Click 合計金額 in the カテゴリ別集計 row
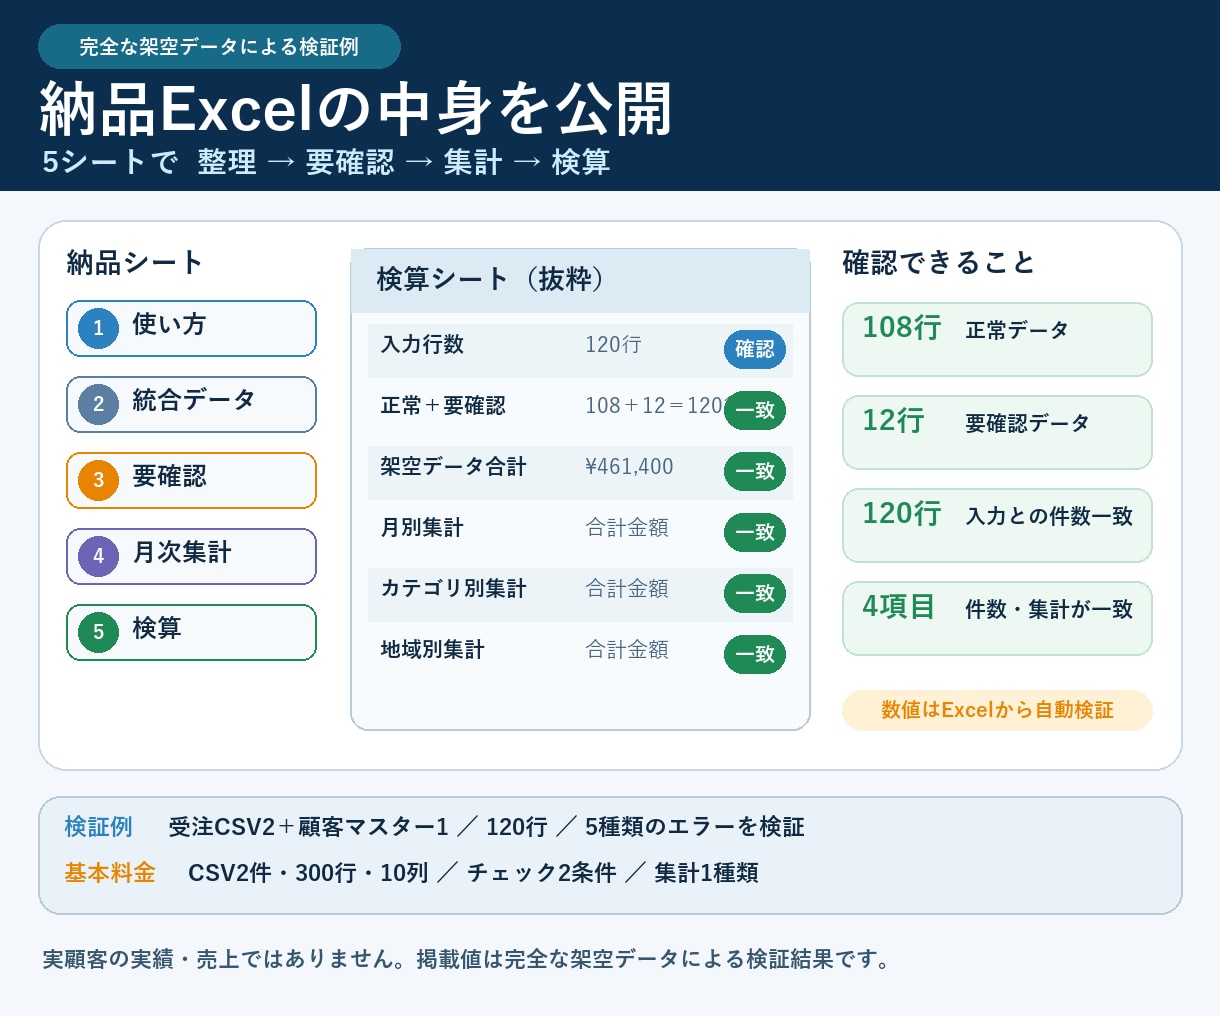The height and width of the screenshot is (1016, 1220). pyautogui.click(x=627, y=588)
